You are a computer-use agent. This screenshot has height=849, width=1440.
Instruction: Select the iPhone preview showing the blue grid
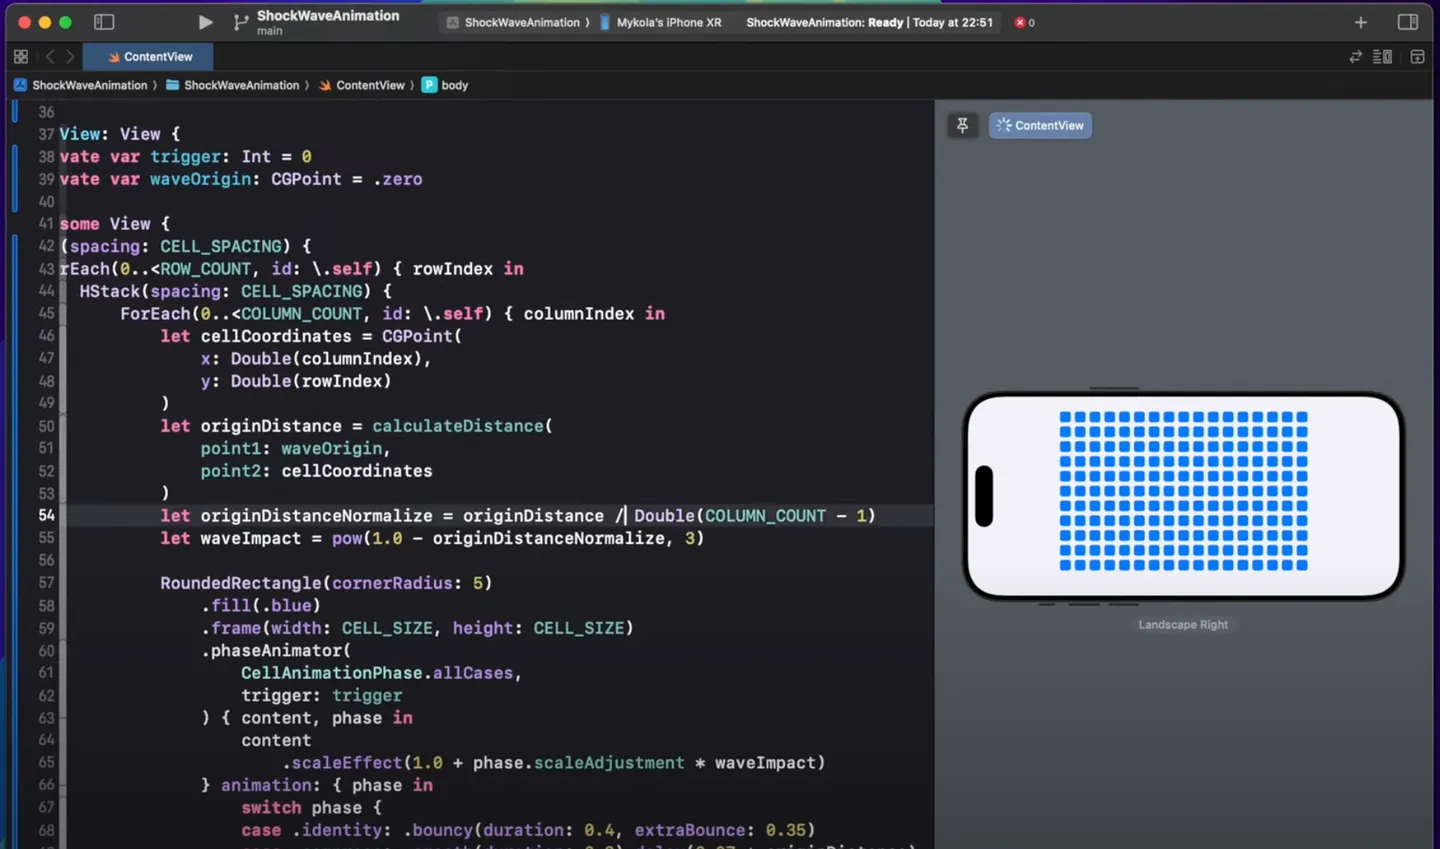pos(1184,496)
